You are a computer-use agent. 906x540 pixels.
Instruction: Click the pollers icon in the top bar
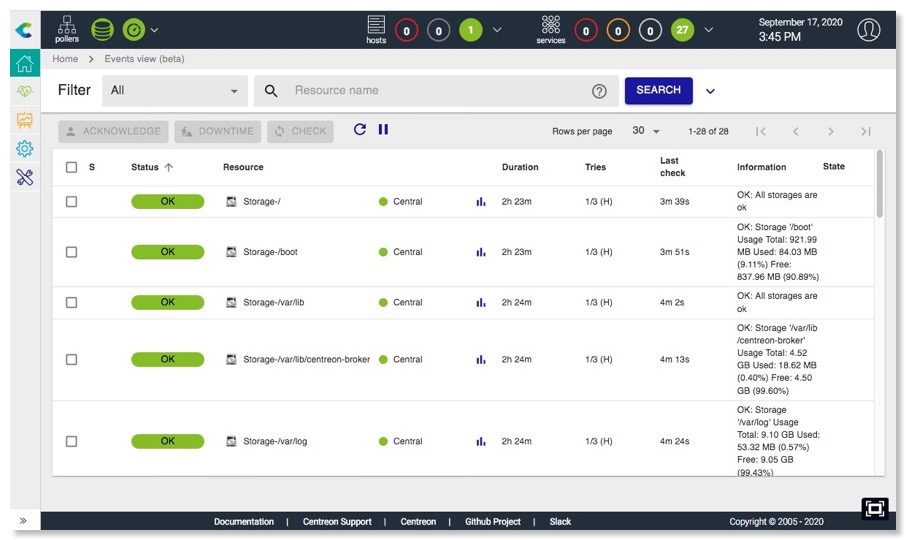[x=67, y=29]
